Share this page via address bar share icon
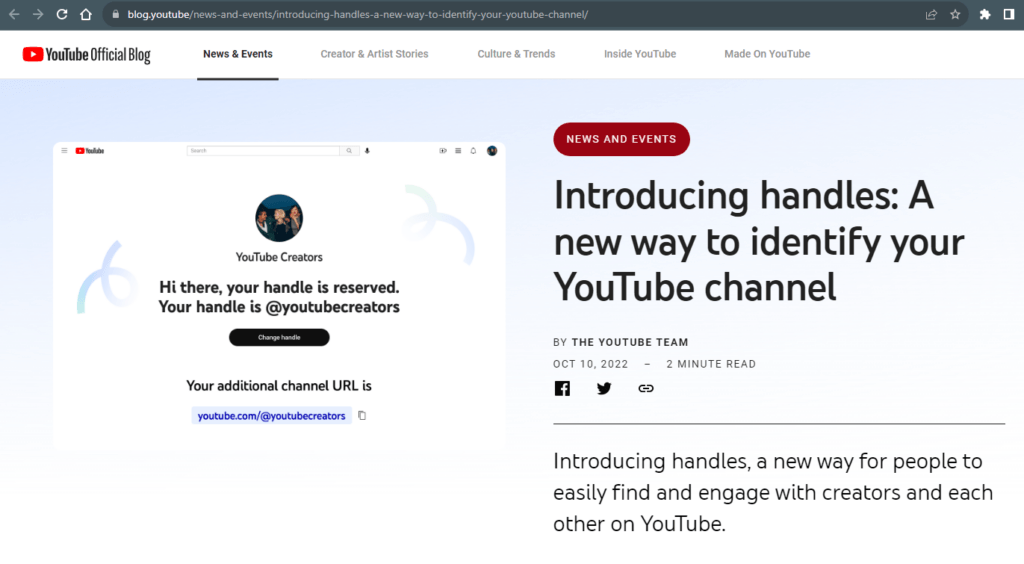 pyautogui.click(x=931, y=14)
